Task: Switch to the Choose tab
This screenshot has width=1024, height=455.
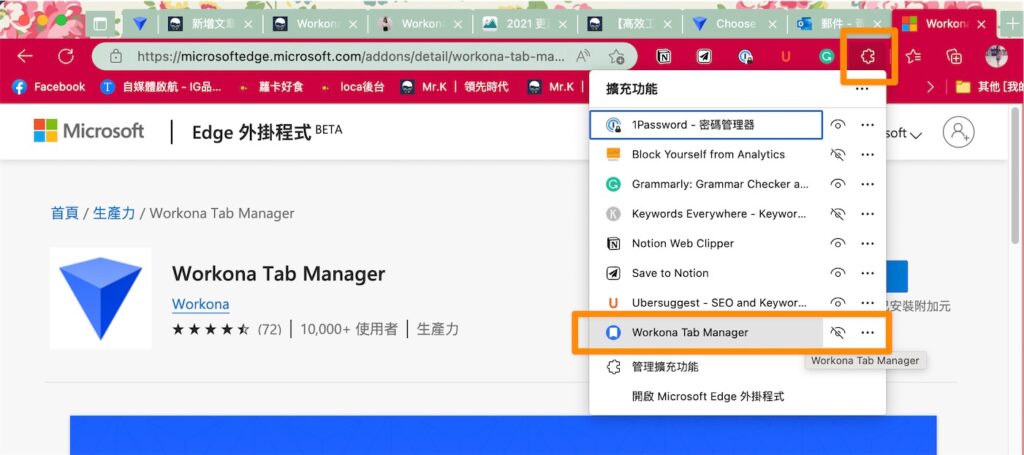Action: coord(735,24)
